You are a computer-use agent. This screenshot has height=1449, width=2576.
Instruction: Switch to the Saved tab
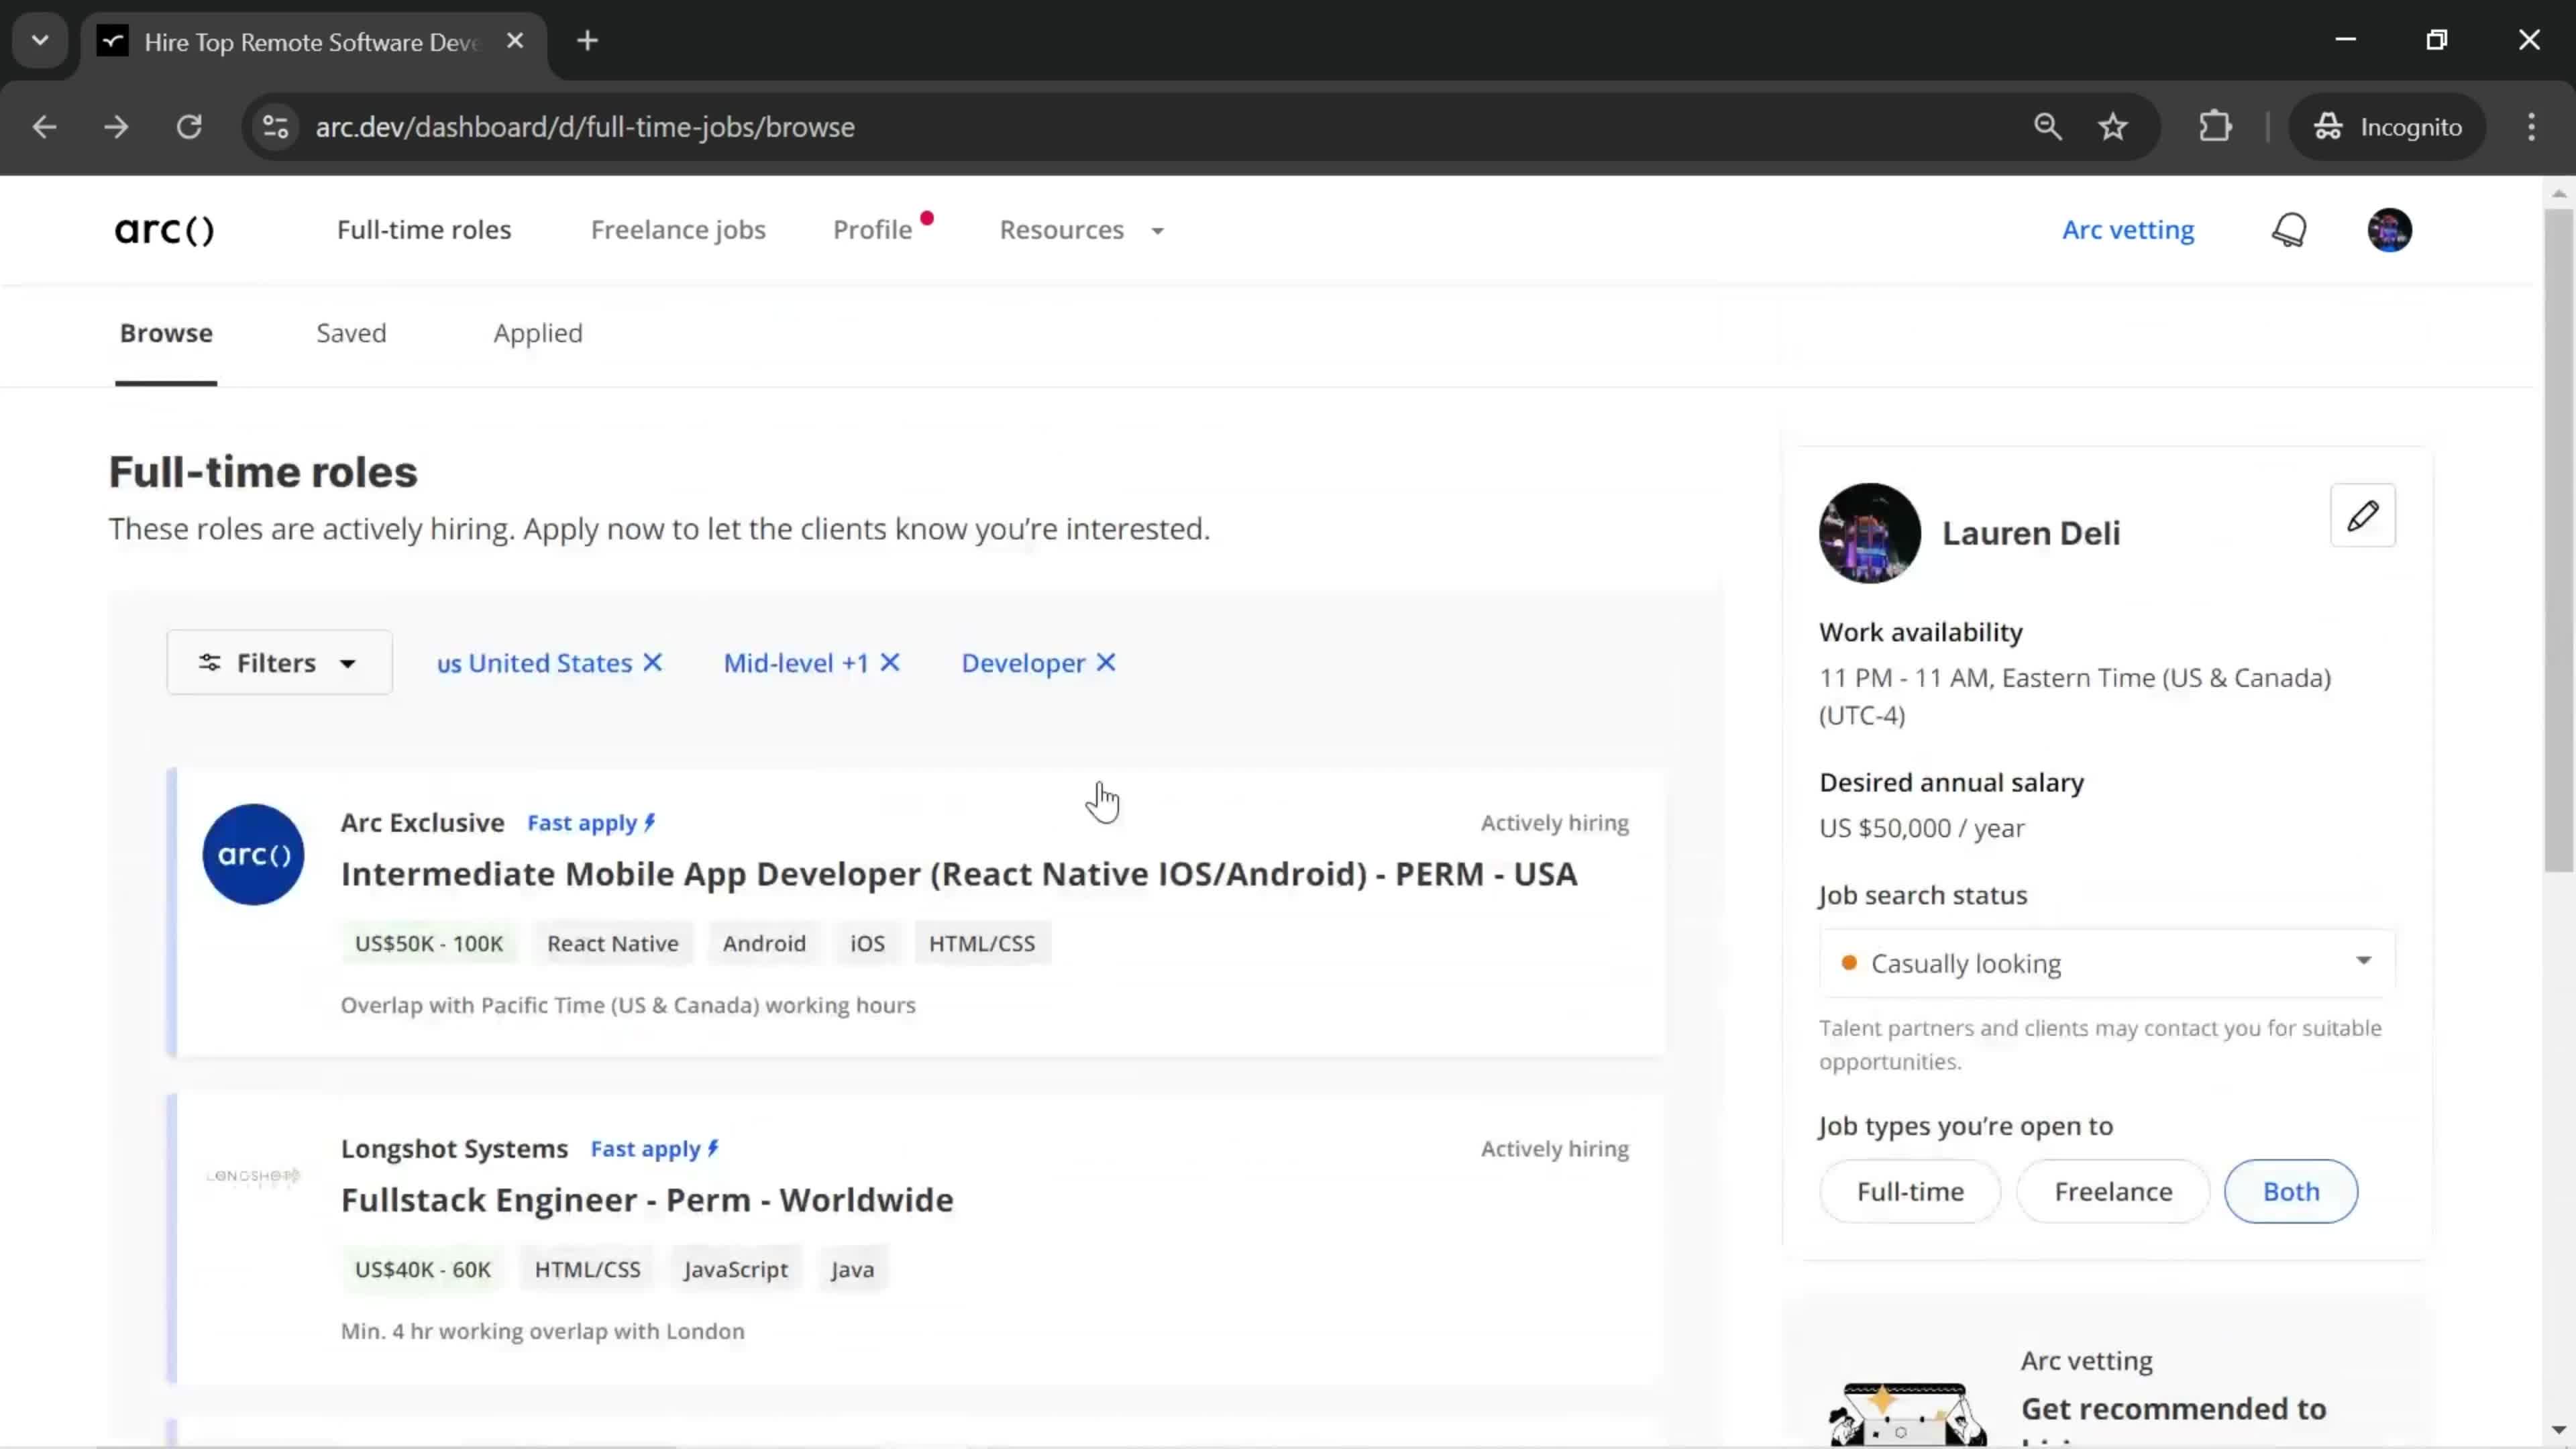click(x=351, y=333)
